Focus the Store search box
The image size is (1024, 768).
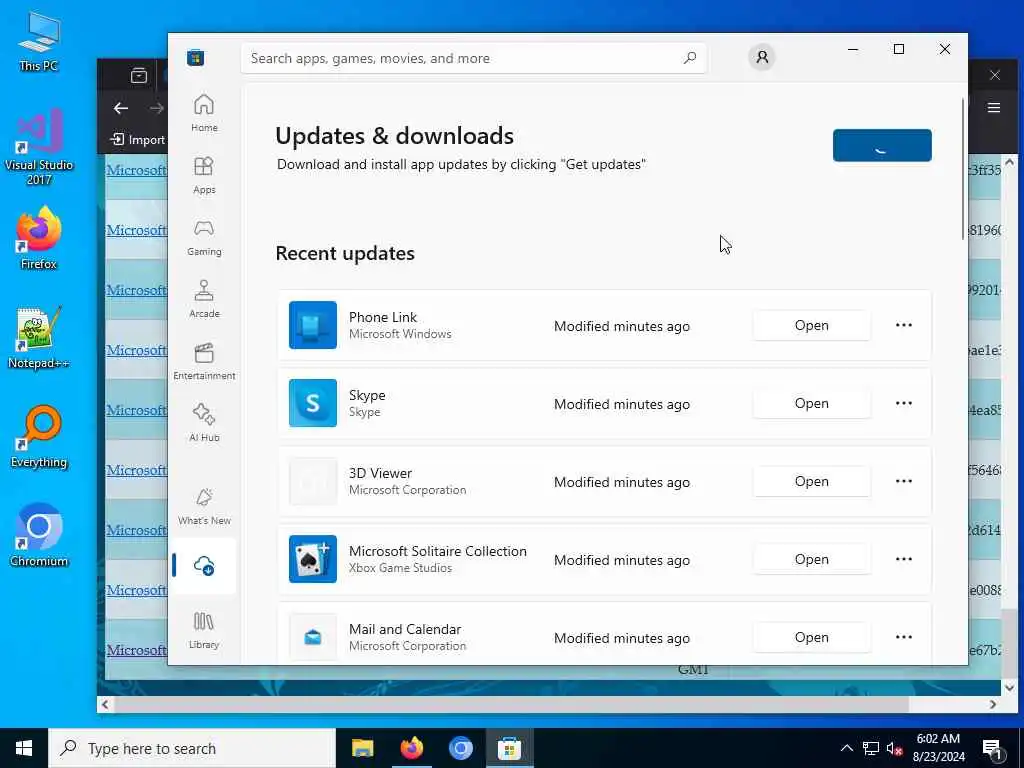(473, 58)
